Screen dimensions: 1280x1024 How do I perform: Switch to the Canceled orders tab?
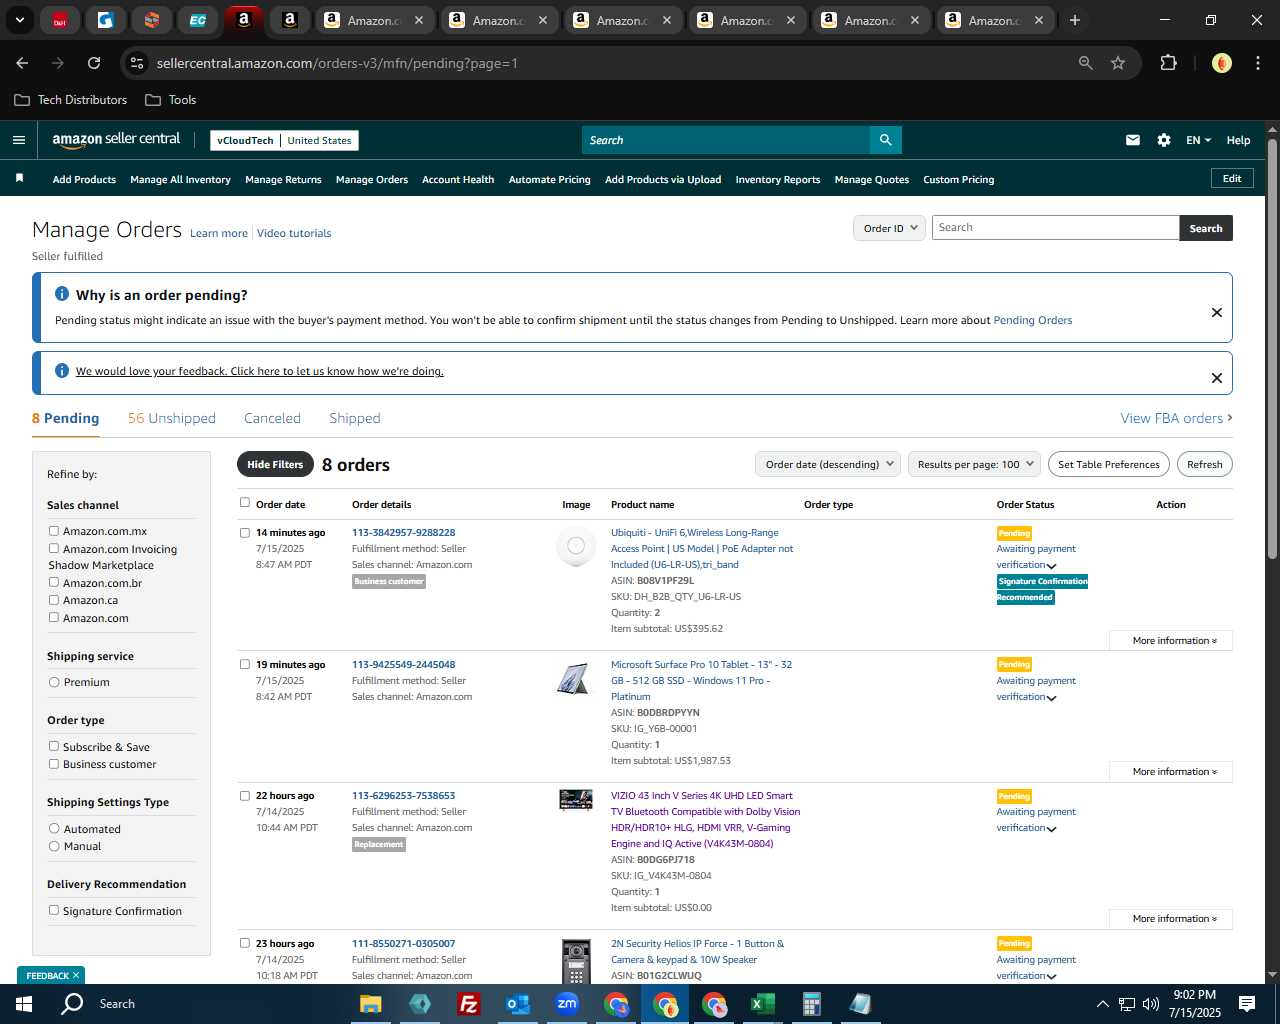point(272,418)
